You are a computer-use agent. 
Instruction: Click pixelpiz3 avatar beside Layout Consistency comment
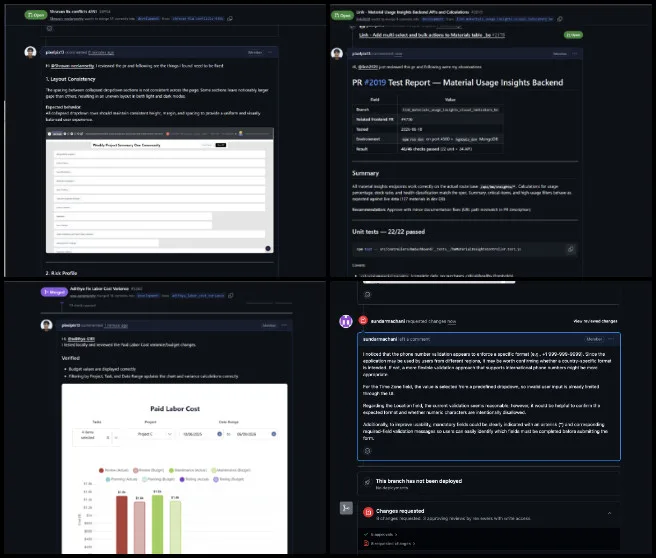tap(30, 52)
